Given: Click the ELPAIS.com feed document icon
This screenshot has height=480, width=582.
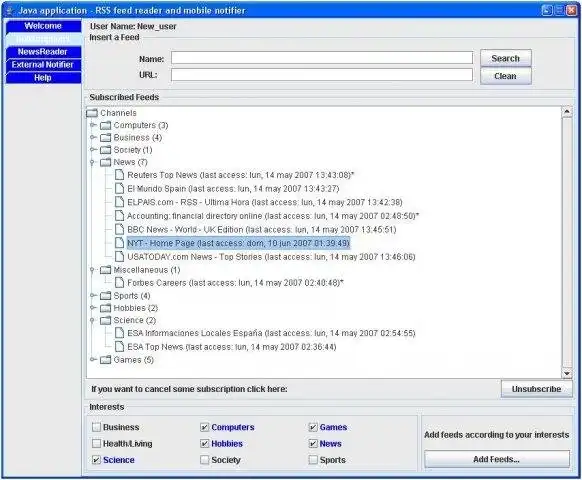Looking at the screenshot, I should click(x=119, y=202).
